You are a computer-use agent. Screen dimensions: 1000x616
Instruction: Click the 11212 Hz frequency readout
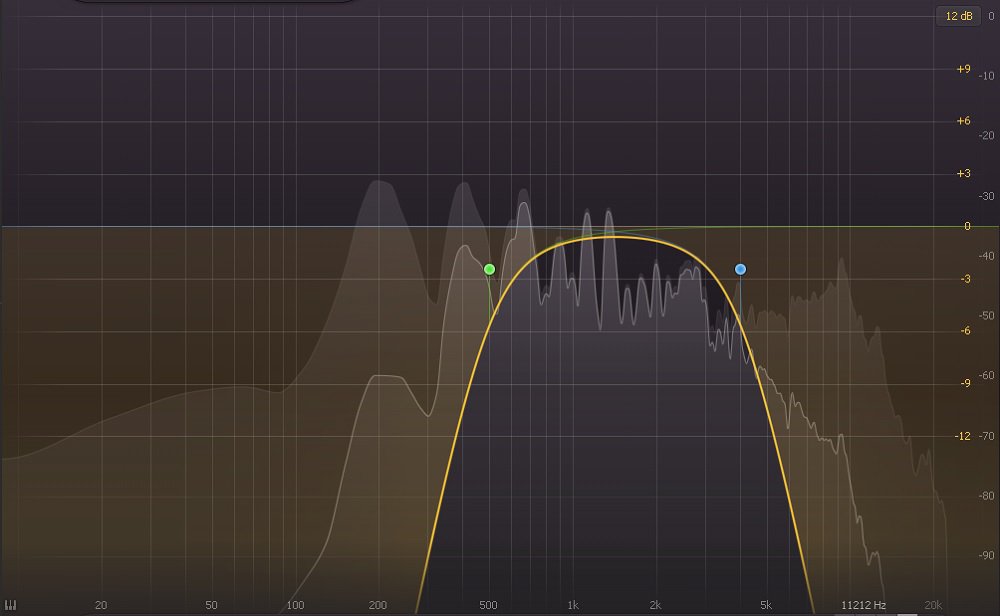pos(863,605)
